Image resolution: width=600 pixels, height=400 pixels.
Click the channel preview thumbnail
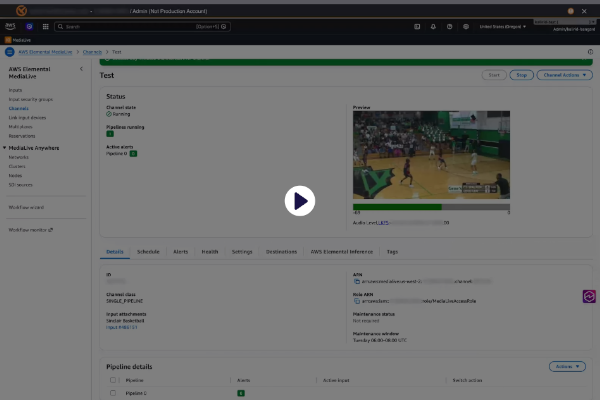(x=431, y=155)
